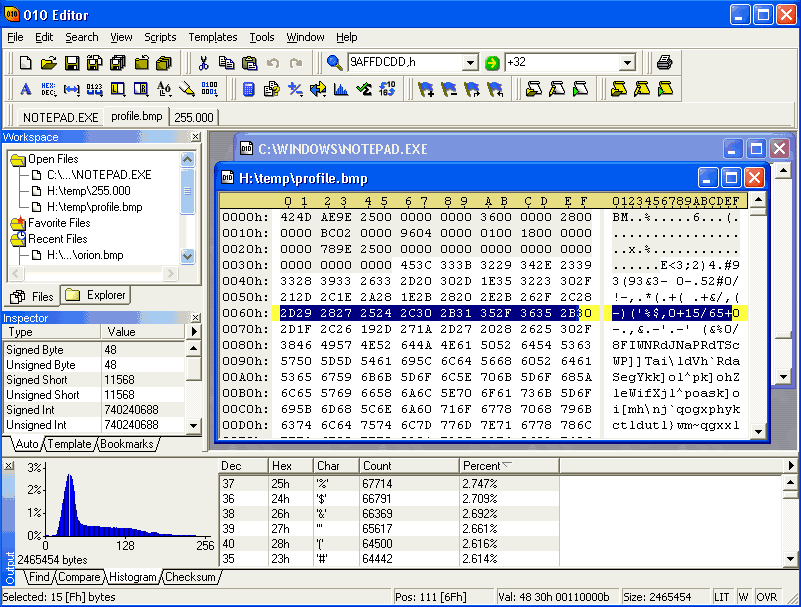This screenshot has width=801, height=607.
Task: Click the Paste clipboard icon
Action: [x=249, y=63]
